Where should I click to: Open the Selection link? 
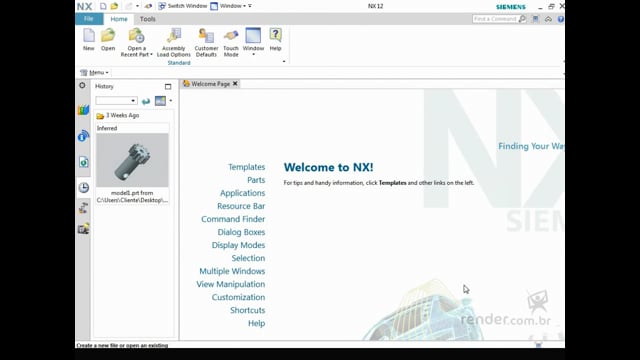coord(248,258)
